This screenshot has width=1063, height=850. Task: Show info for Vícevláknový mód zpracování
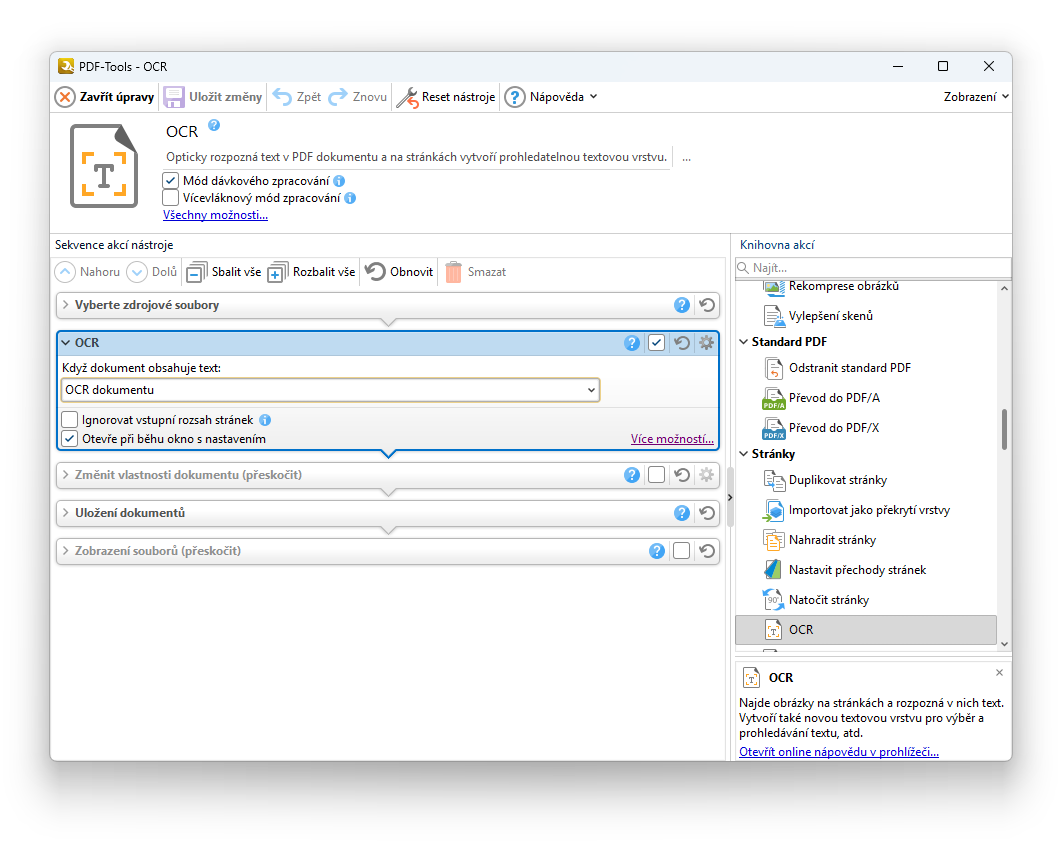(350, 198)
